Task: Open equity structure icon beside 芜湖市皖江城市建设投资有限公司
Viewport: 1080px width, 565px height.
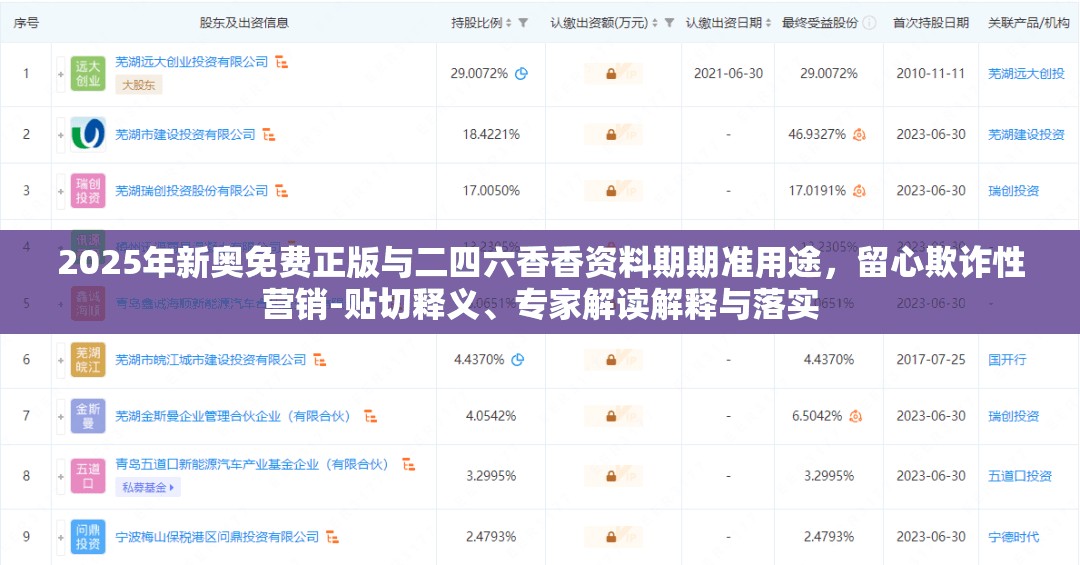Action: 320,360
